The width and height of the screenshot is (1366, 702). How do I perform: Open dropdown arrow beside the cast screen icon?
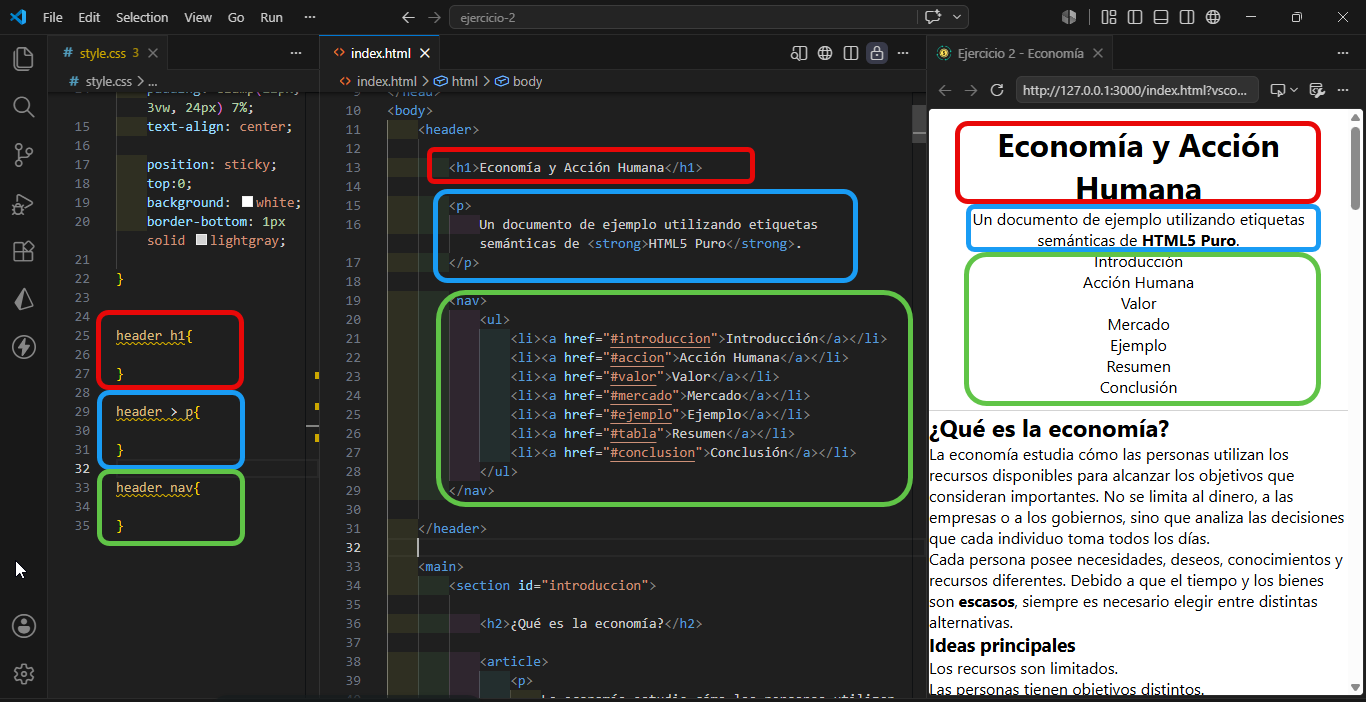point(1293,91)
